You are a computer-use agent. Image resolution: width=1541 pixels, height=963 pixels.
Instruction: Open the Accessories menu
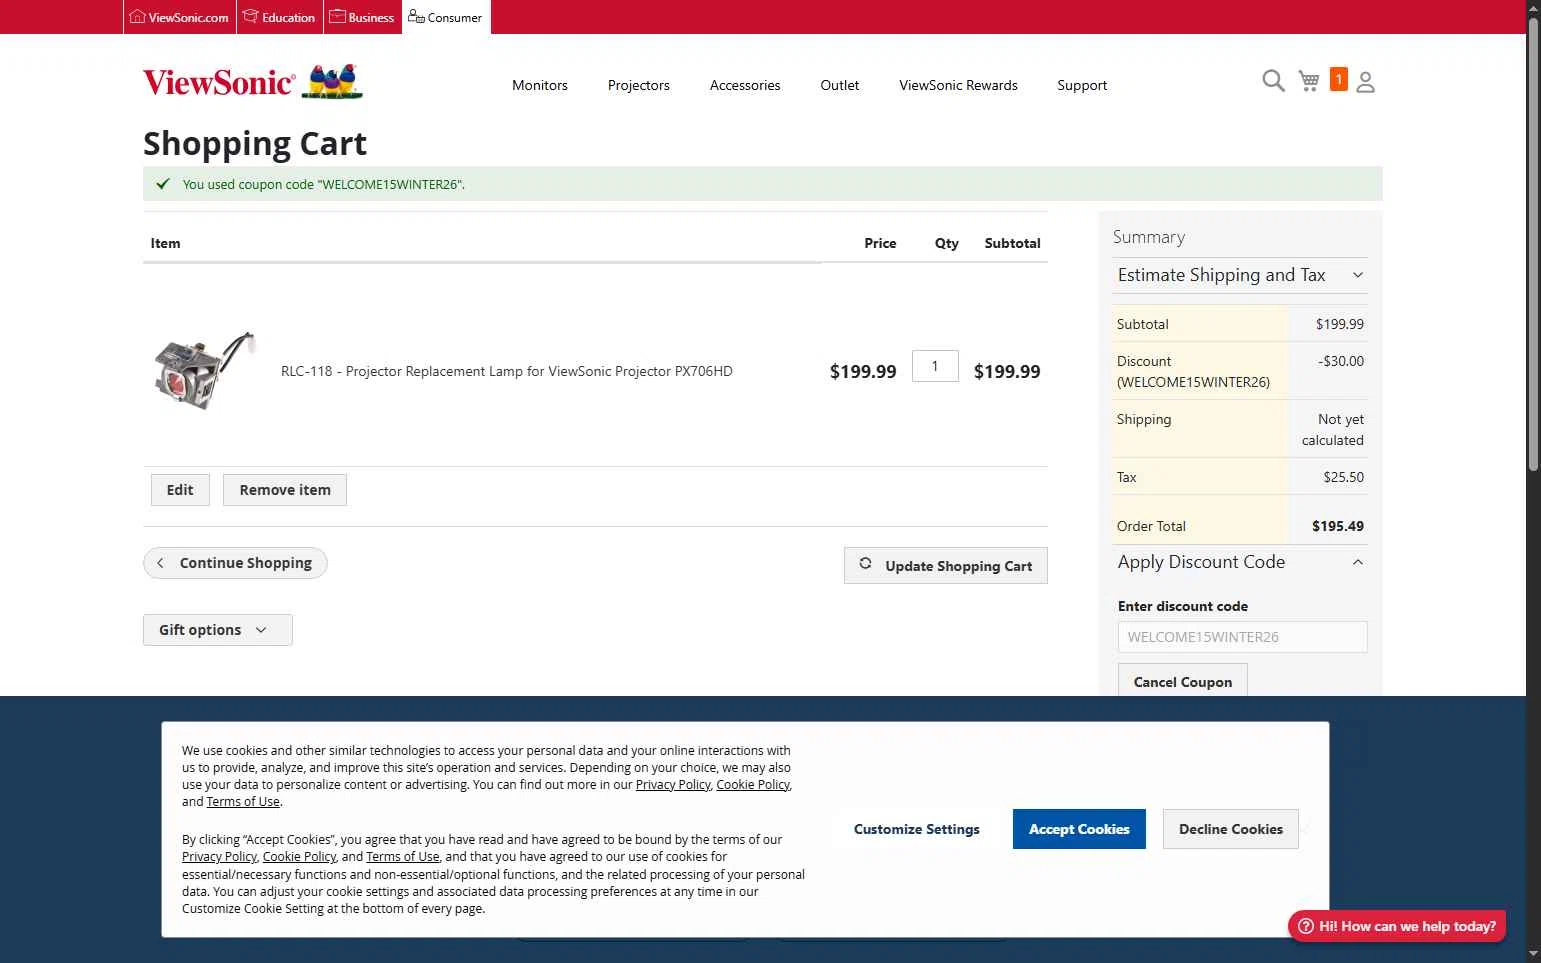tap(745, 85)
